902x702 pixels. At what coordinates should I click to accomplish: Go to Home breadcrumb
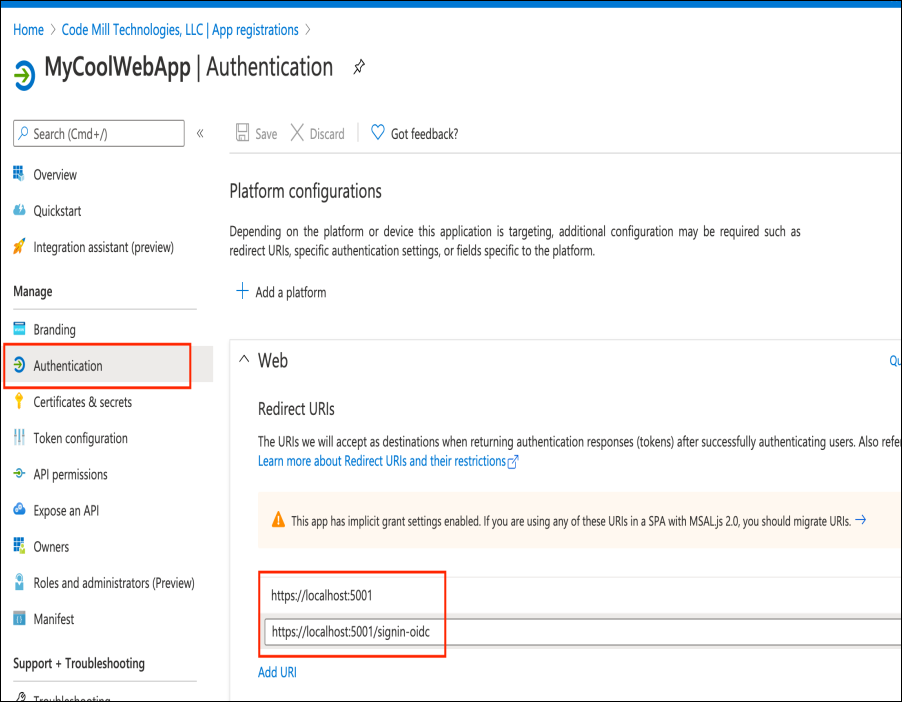[x=28, y=29]
